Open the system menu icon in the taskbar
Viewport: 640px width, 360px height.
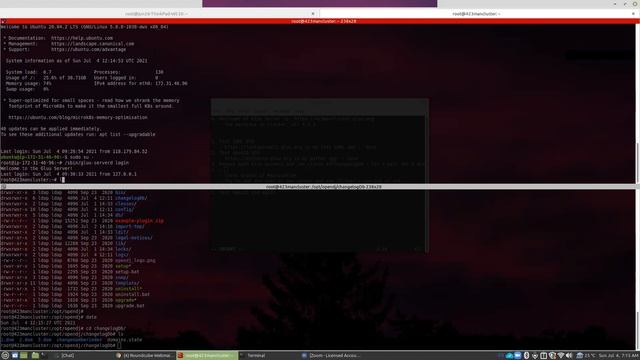[5, 356]
